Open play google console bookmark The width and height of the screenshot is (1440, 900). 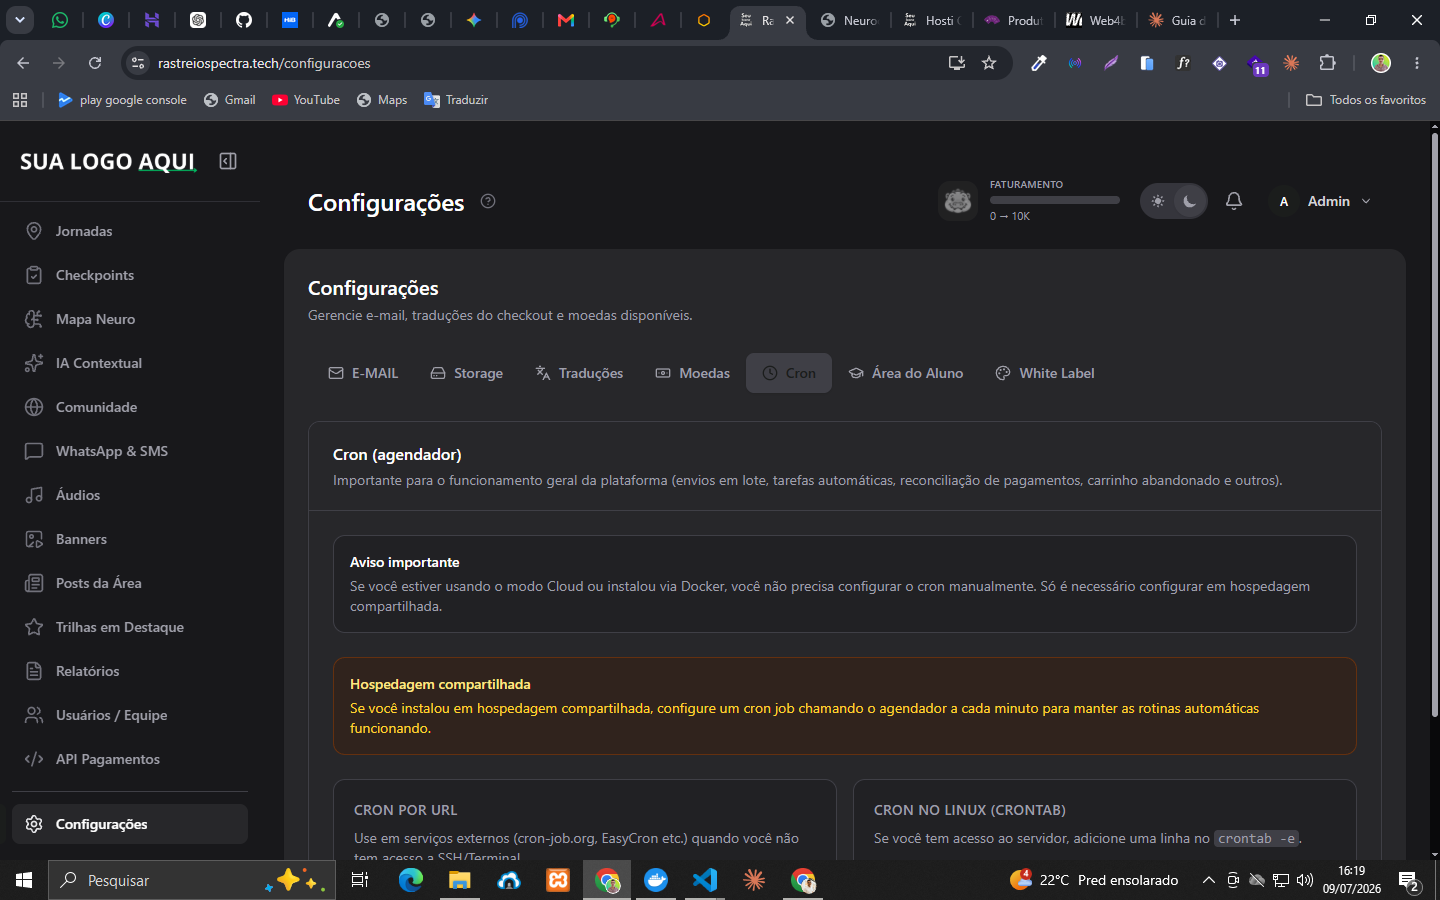coord(122,100)
